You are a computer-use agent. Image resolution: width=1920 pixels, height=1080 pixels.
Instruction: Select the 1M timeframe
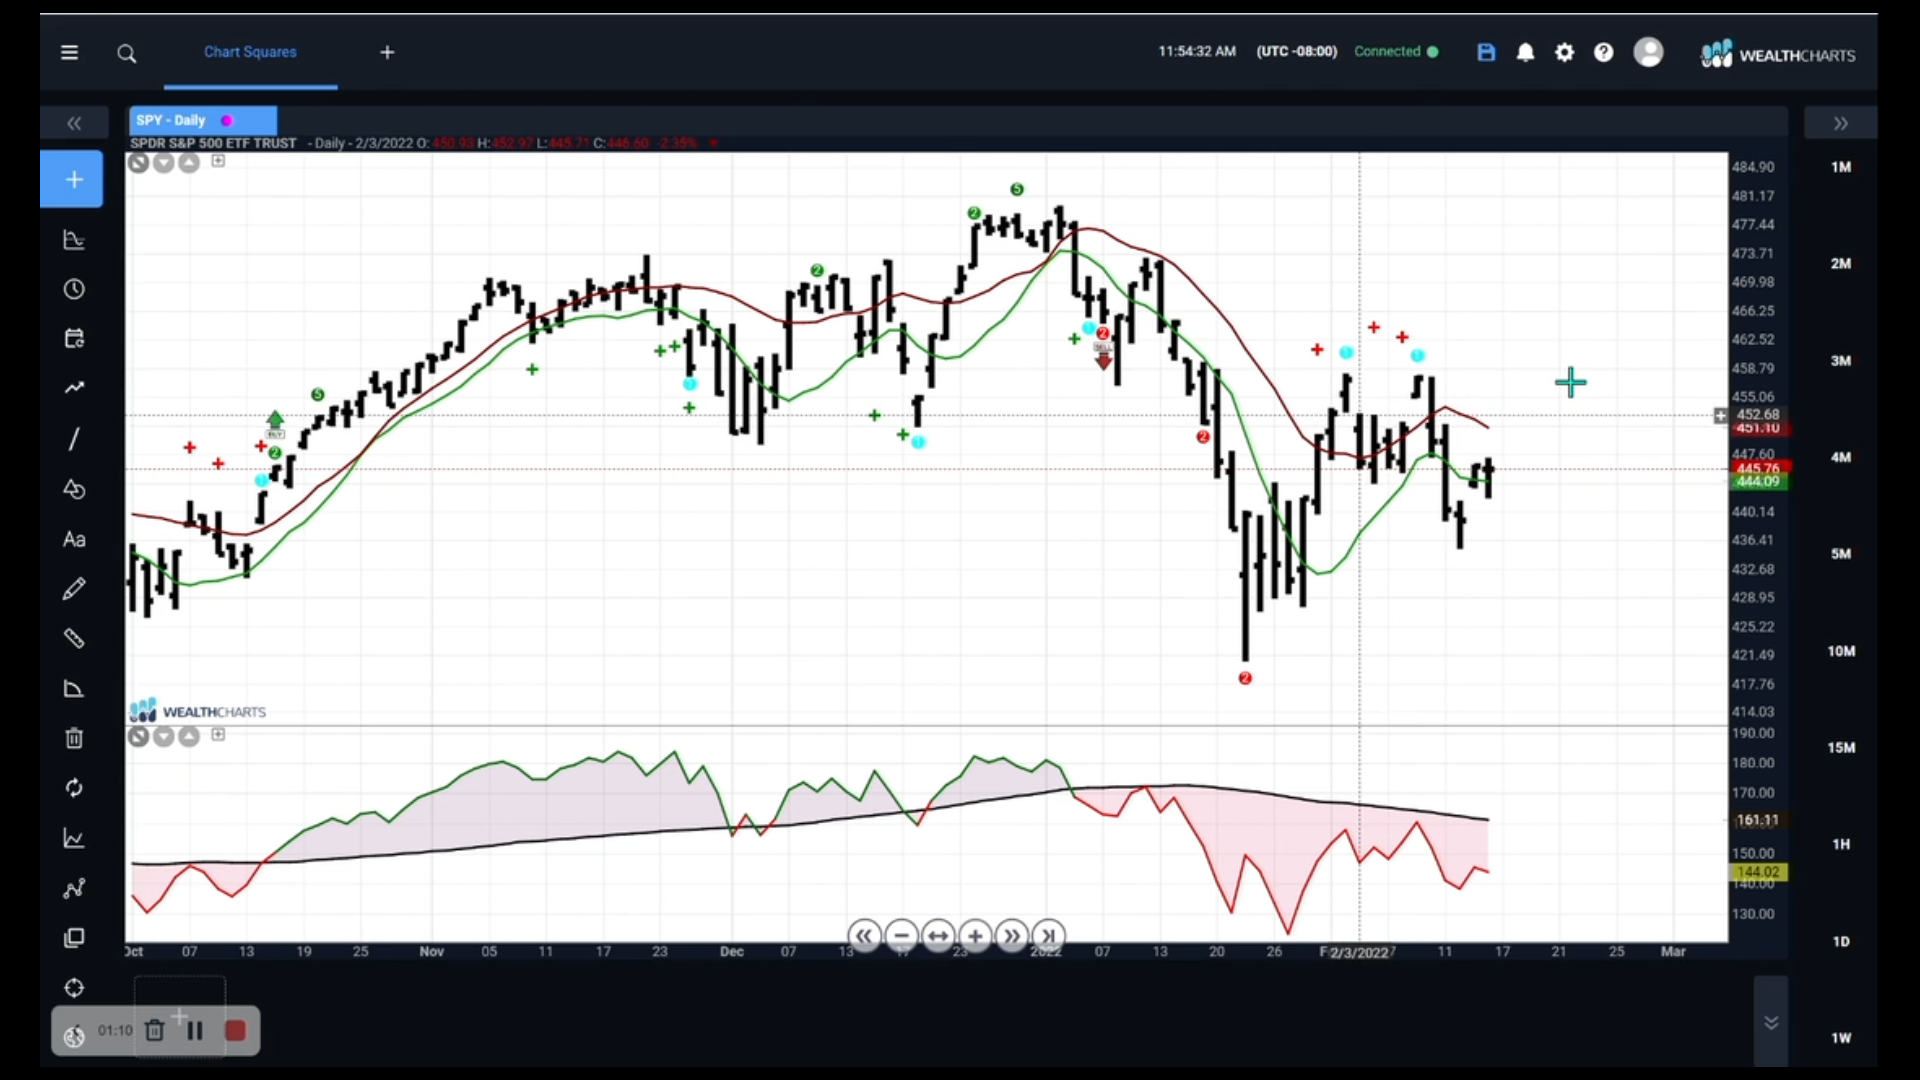1841,167
